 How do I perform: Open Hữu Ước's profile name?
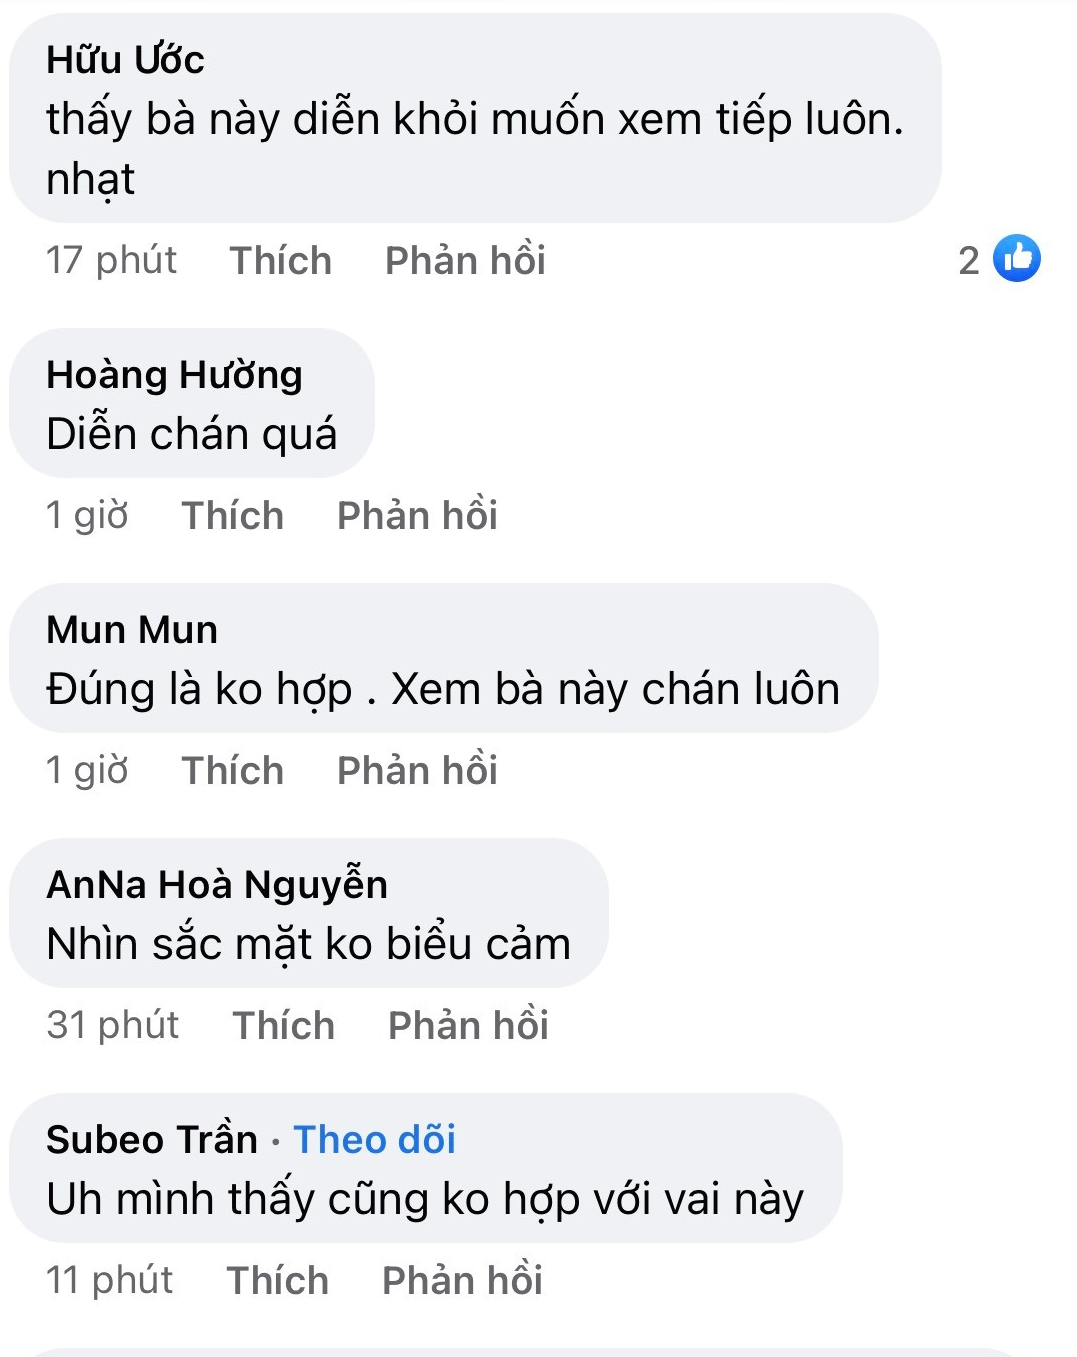(x=125, y=60)
